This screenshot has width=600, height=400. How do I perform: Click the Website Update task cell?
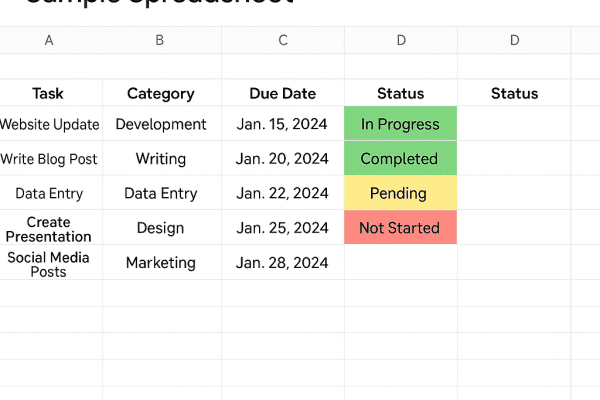click(51, 123)
